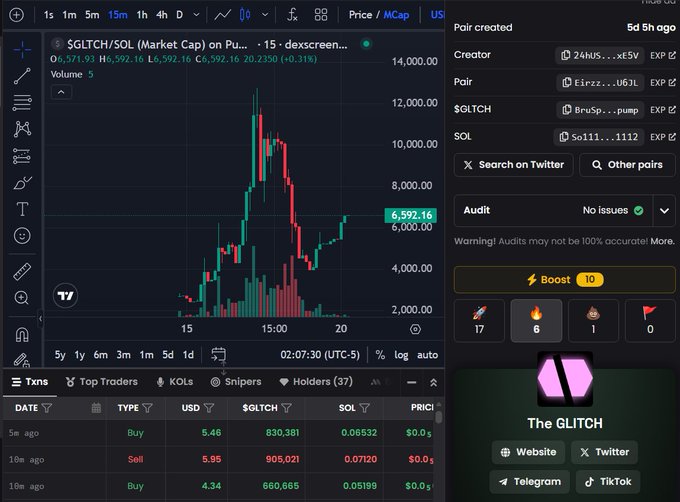The height and width of the screenshot is (502, 680).
Task: Open chart settings gear on price axis
Action: (415, 329)
